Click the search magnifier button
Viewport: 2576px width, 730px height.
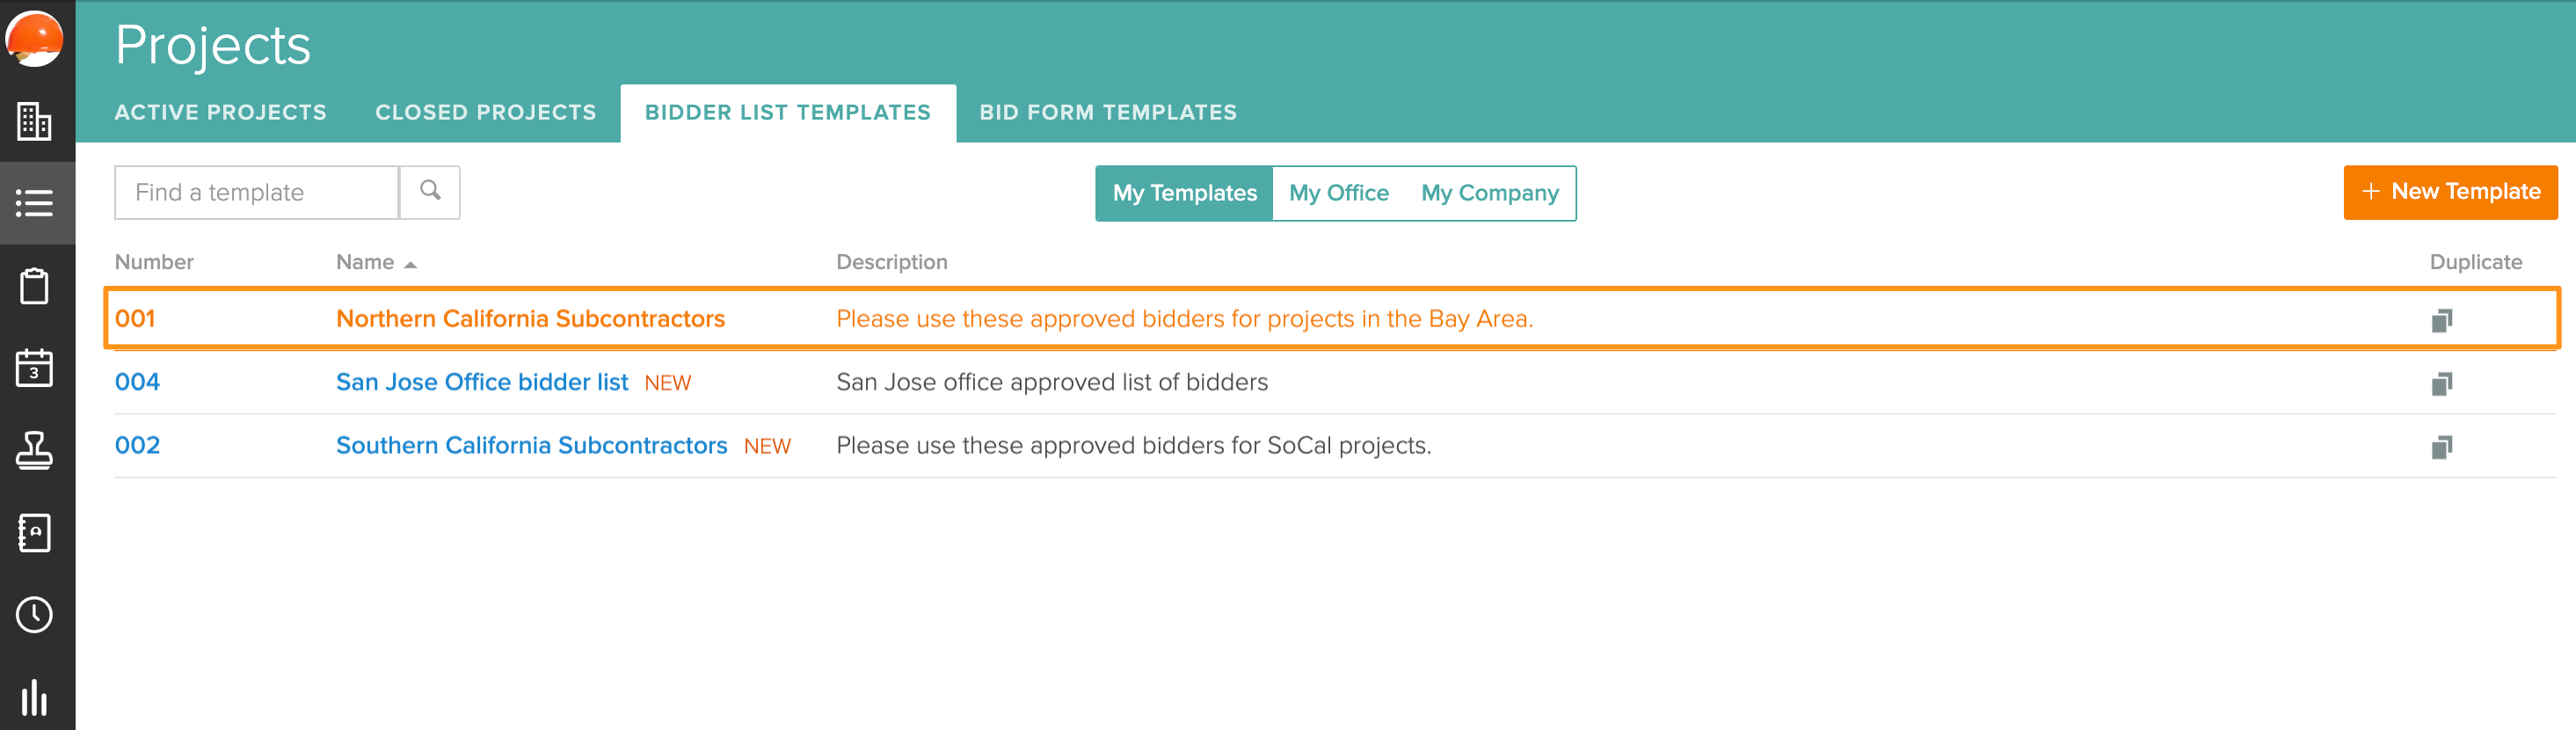click(x=430, y=192)
